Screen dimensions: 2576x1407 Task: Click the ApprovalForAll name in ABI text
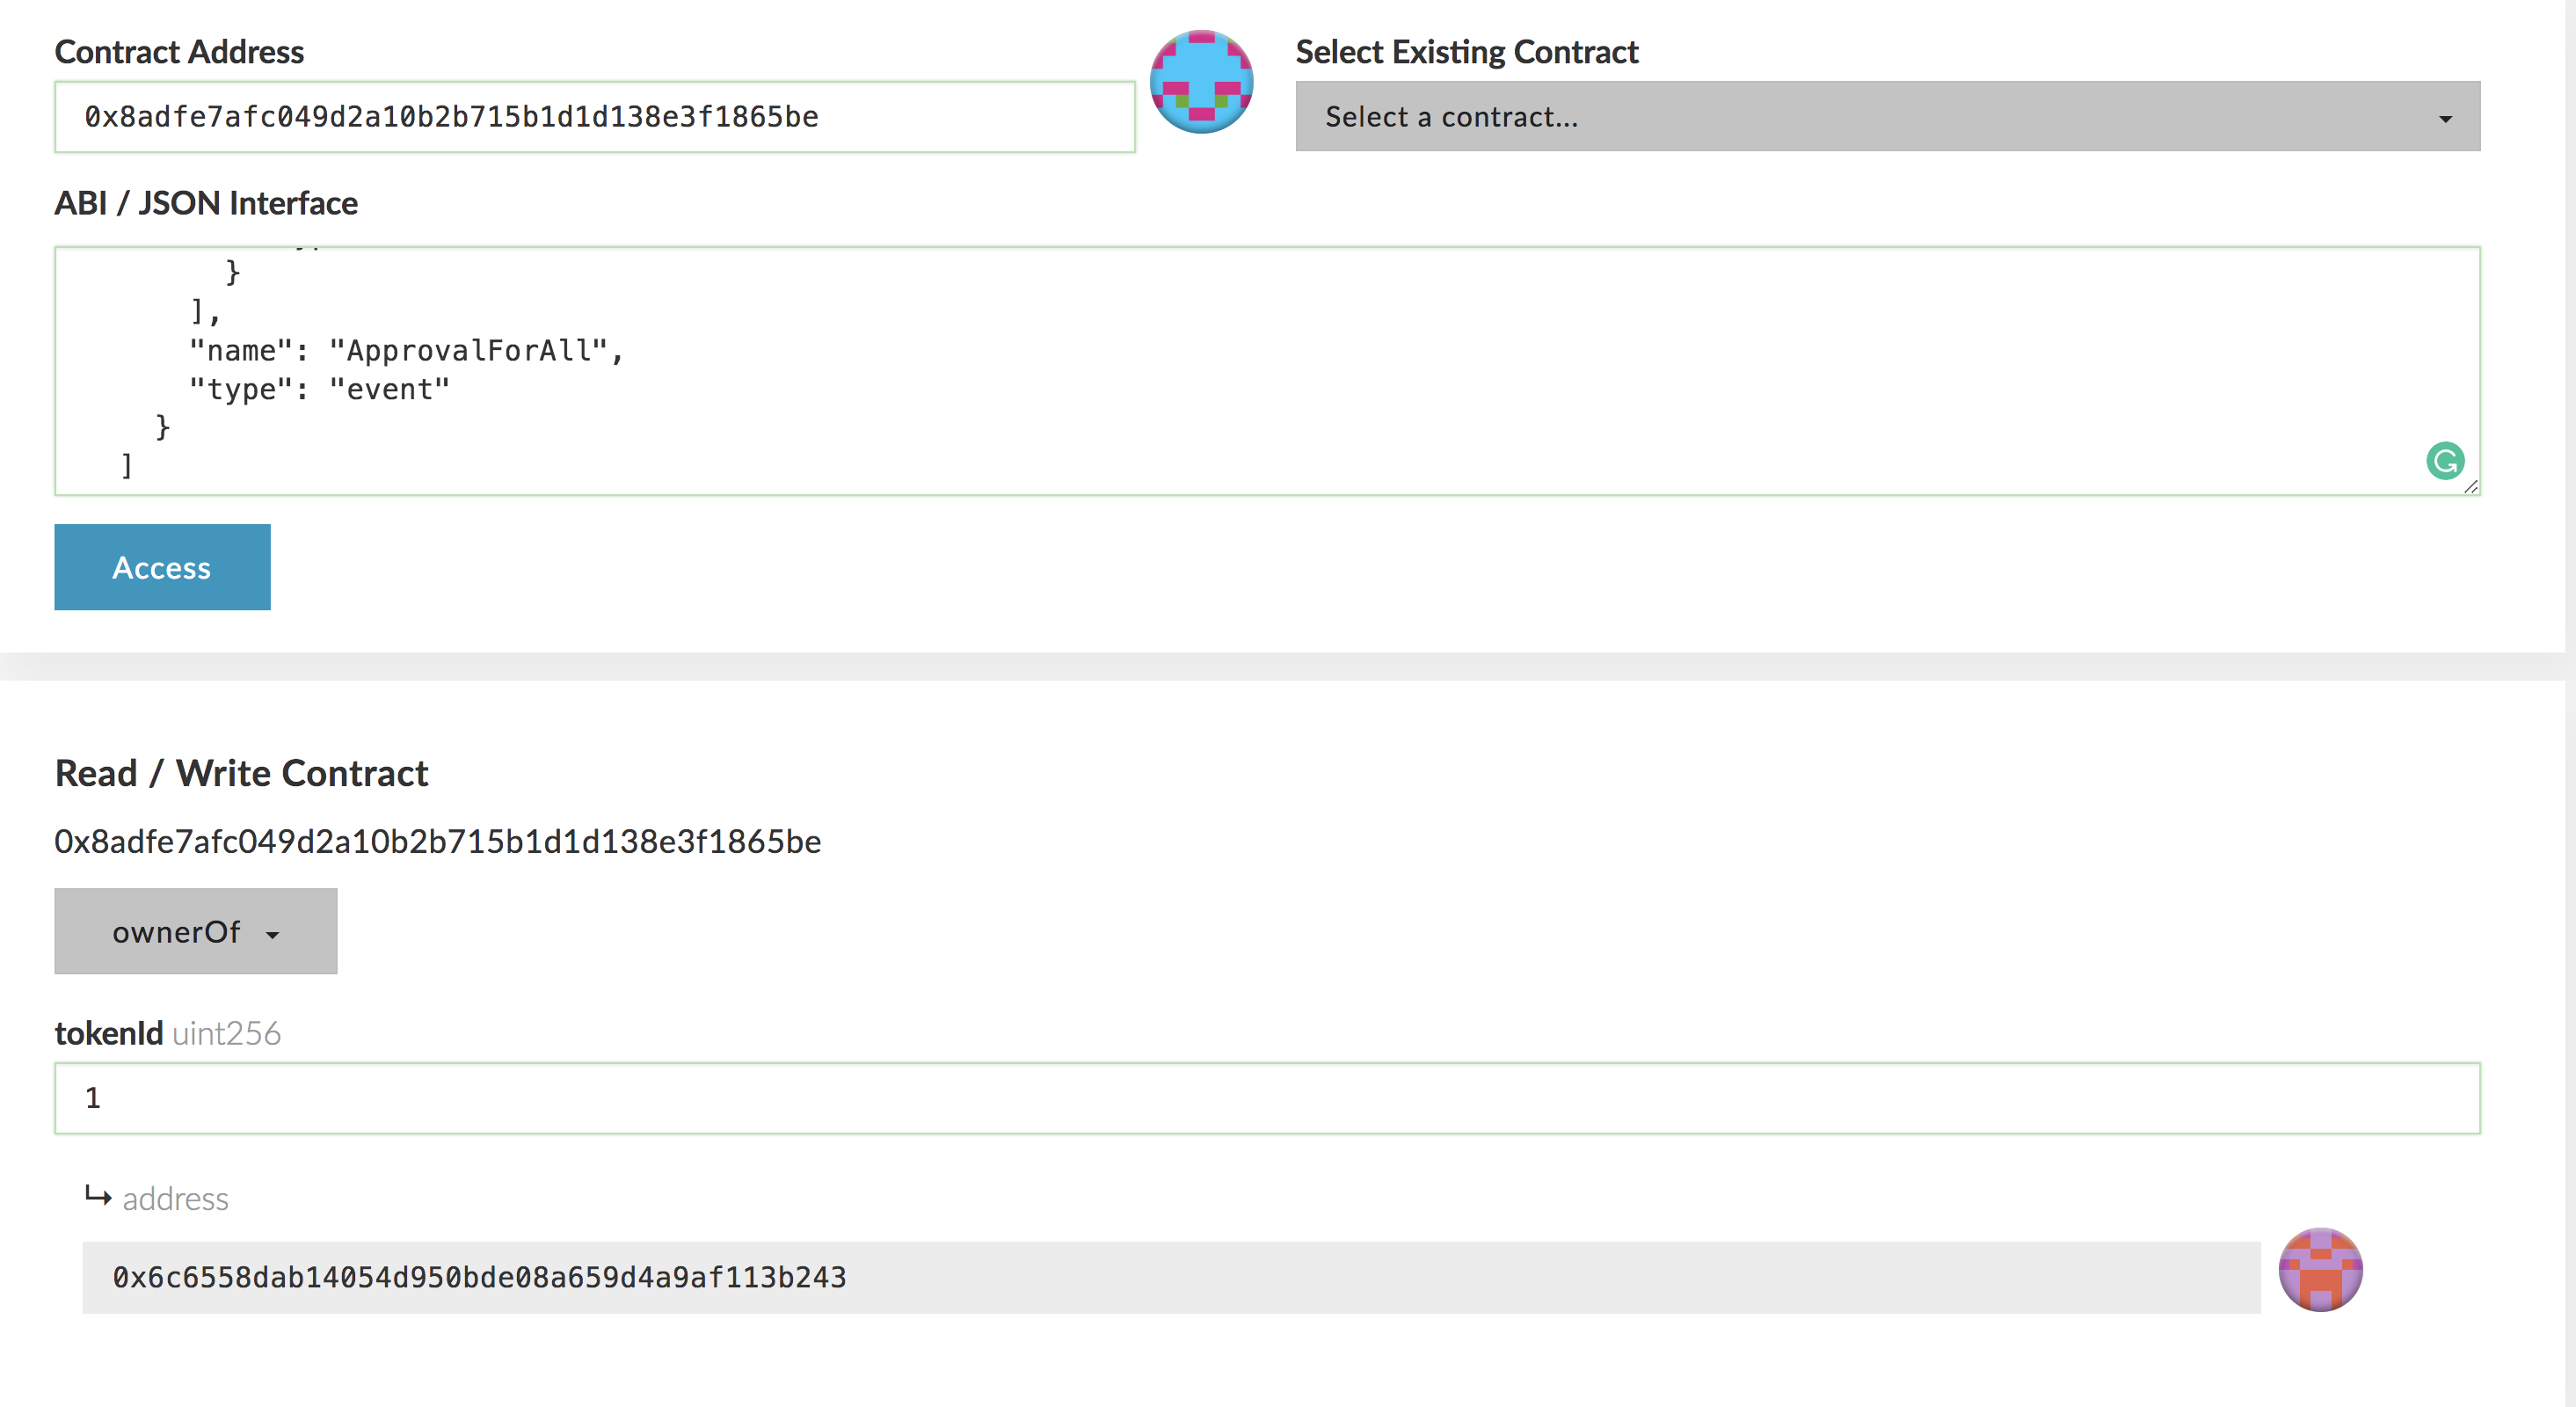pyautogui.click(x=469, y=351)
